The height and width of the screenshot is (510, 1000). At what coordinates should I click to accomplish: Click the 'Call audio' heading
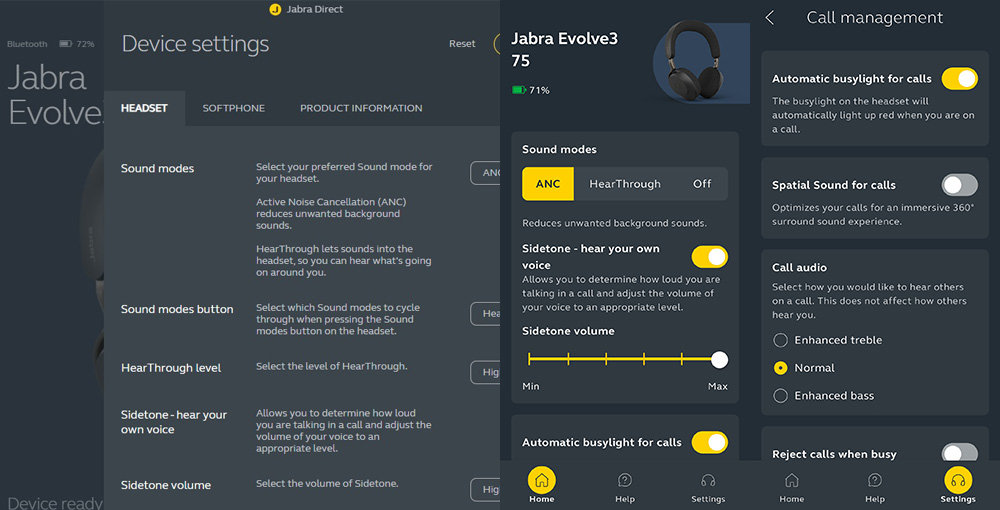[x=800, y=268]
